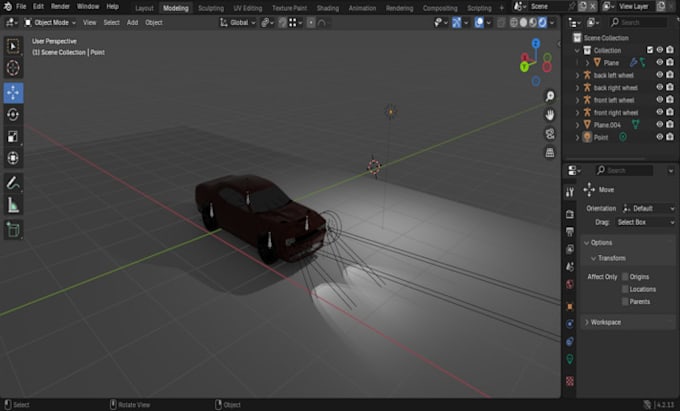The image size is (680, 411).
Task: Toggle snapping magnet icon
Action: click(282, 23)
